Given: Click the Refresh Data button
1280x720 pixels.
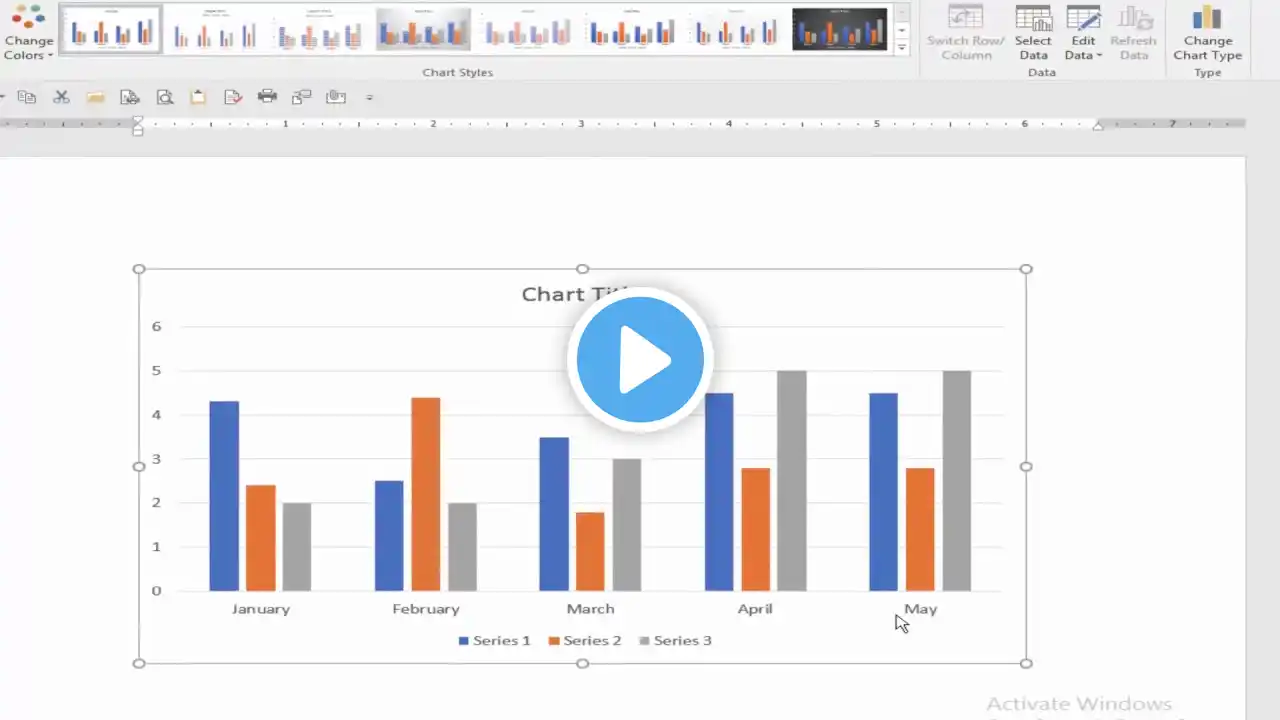Looking at the screenshot, I should click(1133, 32).
